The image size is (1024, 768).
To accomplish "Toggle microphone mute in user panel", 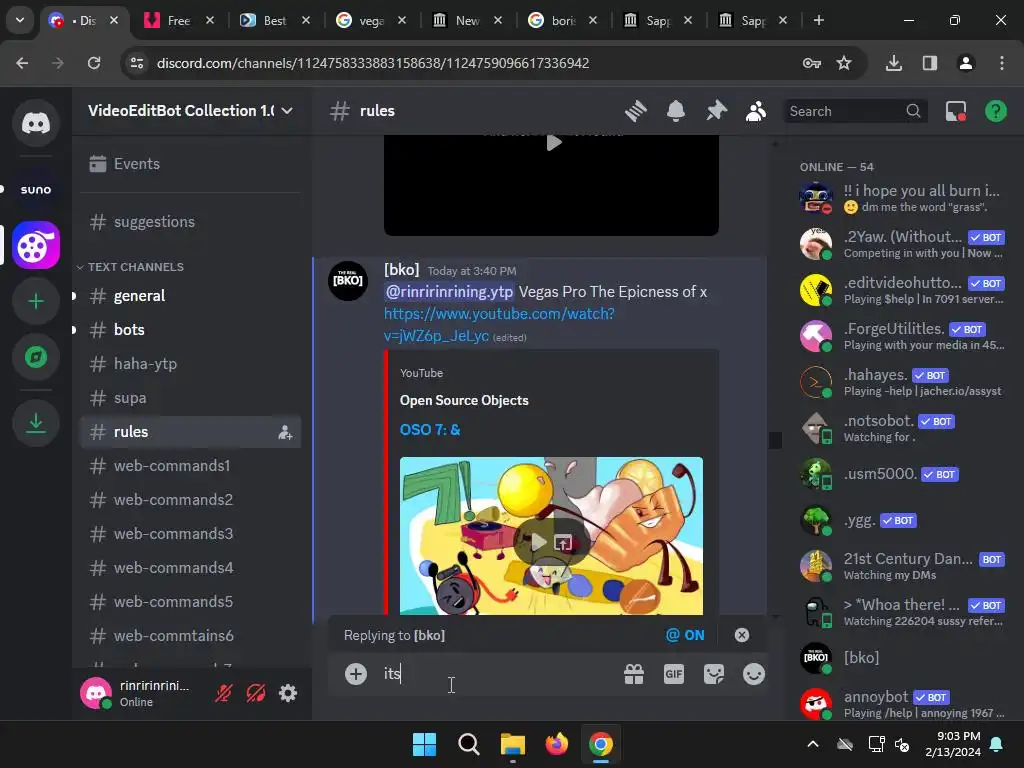I will [223, 693].
